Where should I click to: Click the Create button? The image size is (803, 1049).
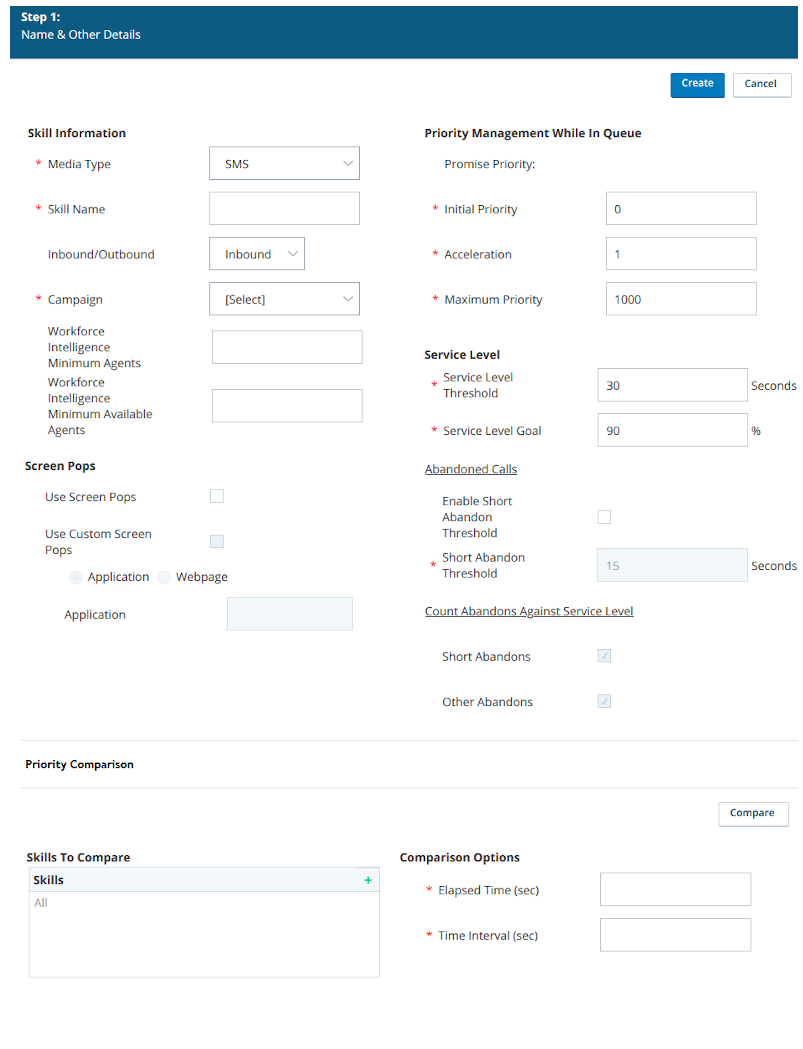pos(697,85)
